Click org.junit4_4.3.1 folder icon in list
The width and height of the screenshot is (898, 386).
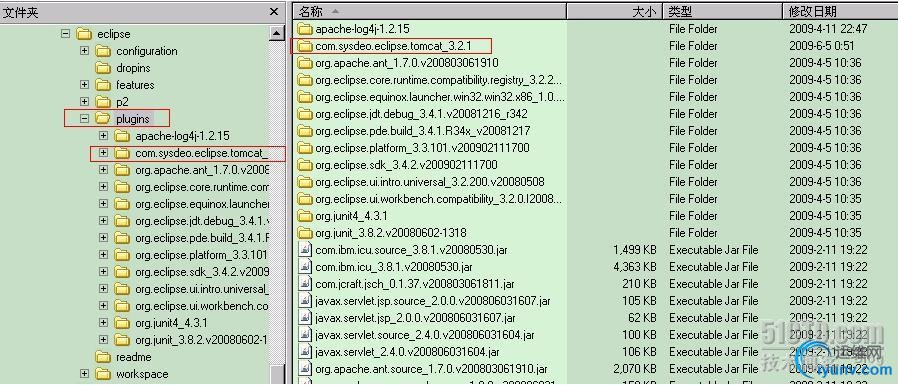(x=305, y=216)
